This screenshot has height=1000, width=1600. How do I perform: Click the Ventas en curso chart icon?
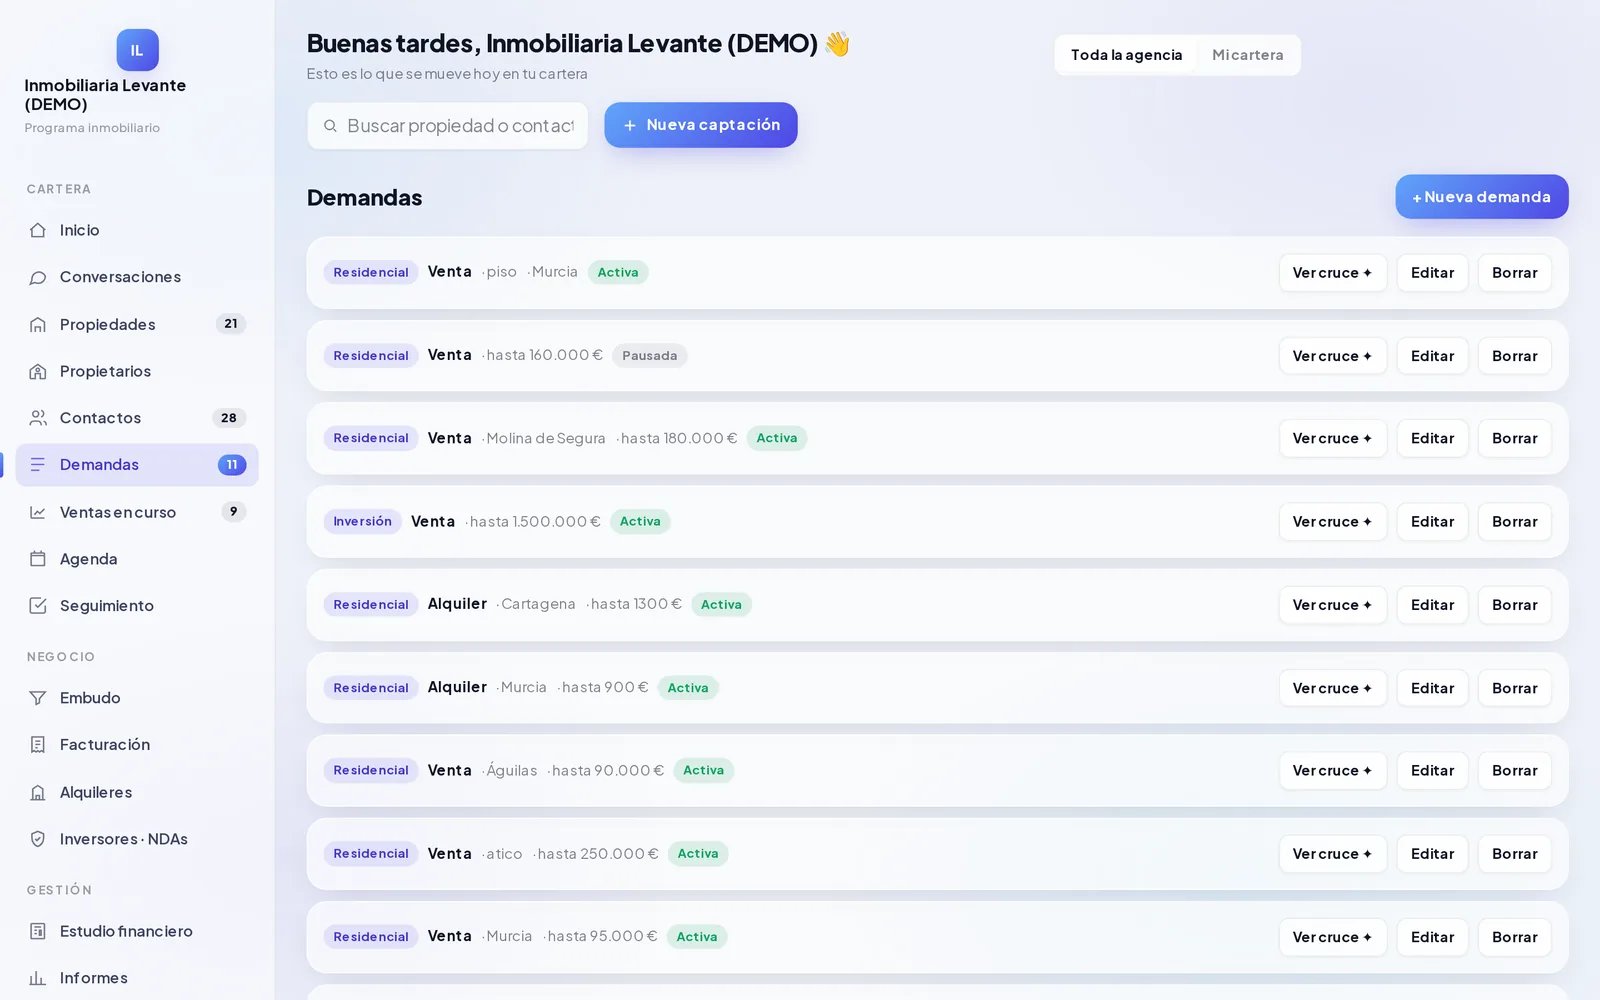tap(38, 512)
